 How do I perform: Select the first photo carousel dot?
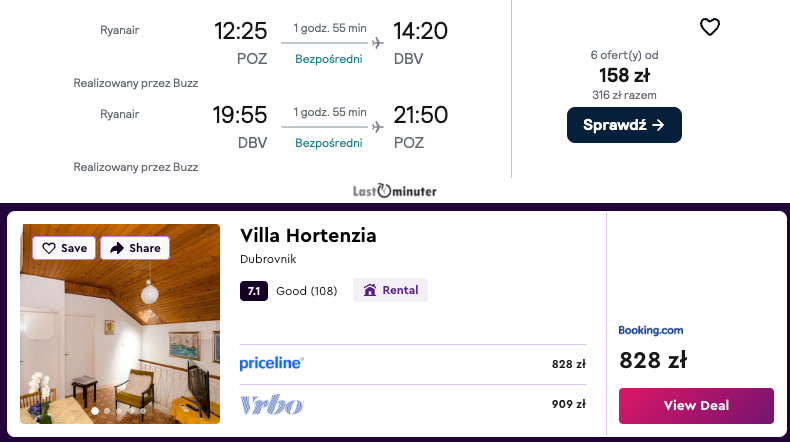point(96,410)
